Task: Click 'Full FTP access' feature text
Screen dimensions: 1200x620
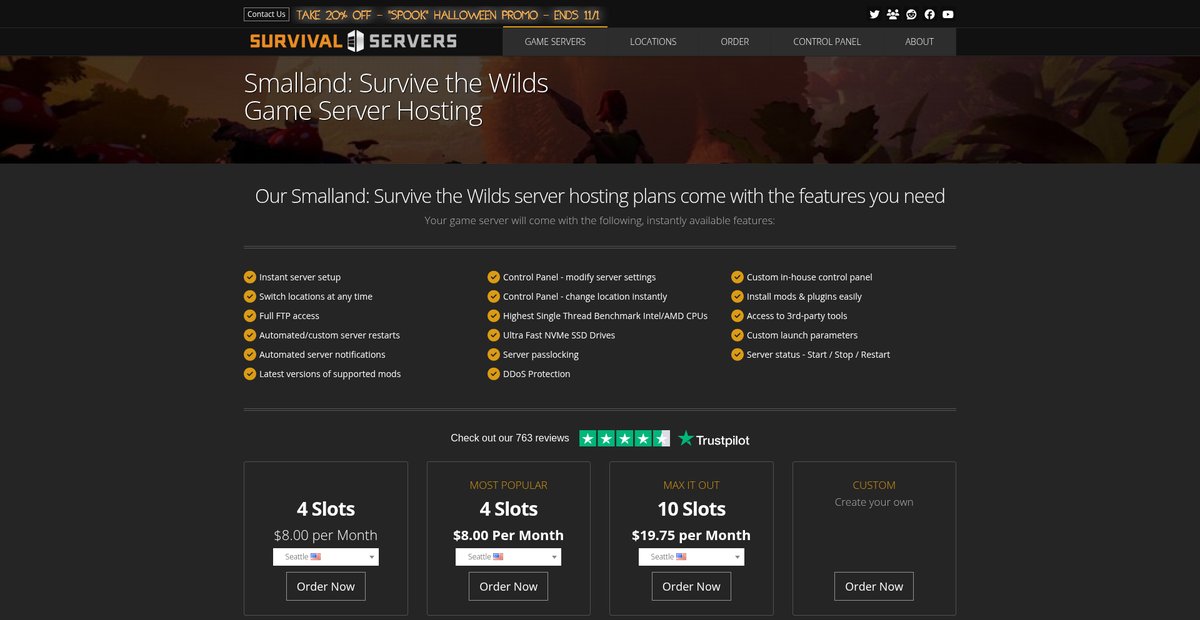Action: [x=289, y=316]
